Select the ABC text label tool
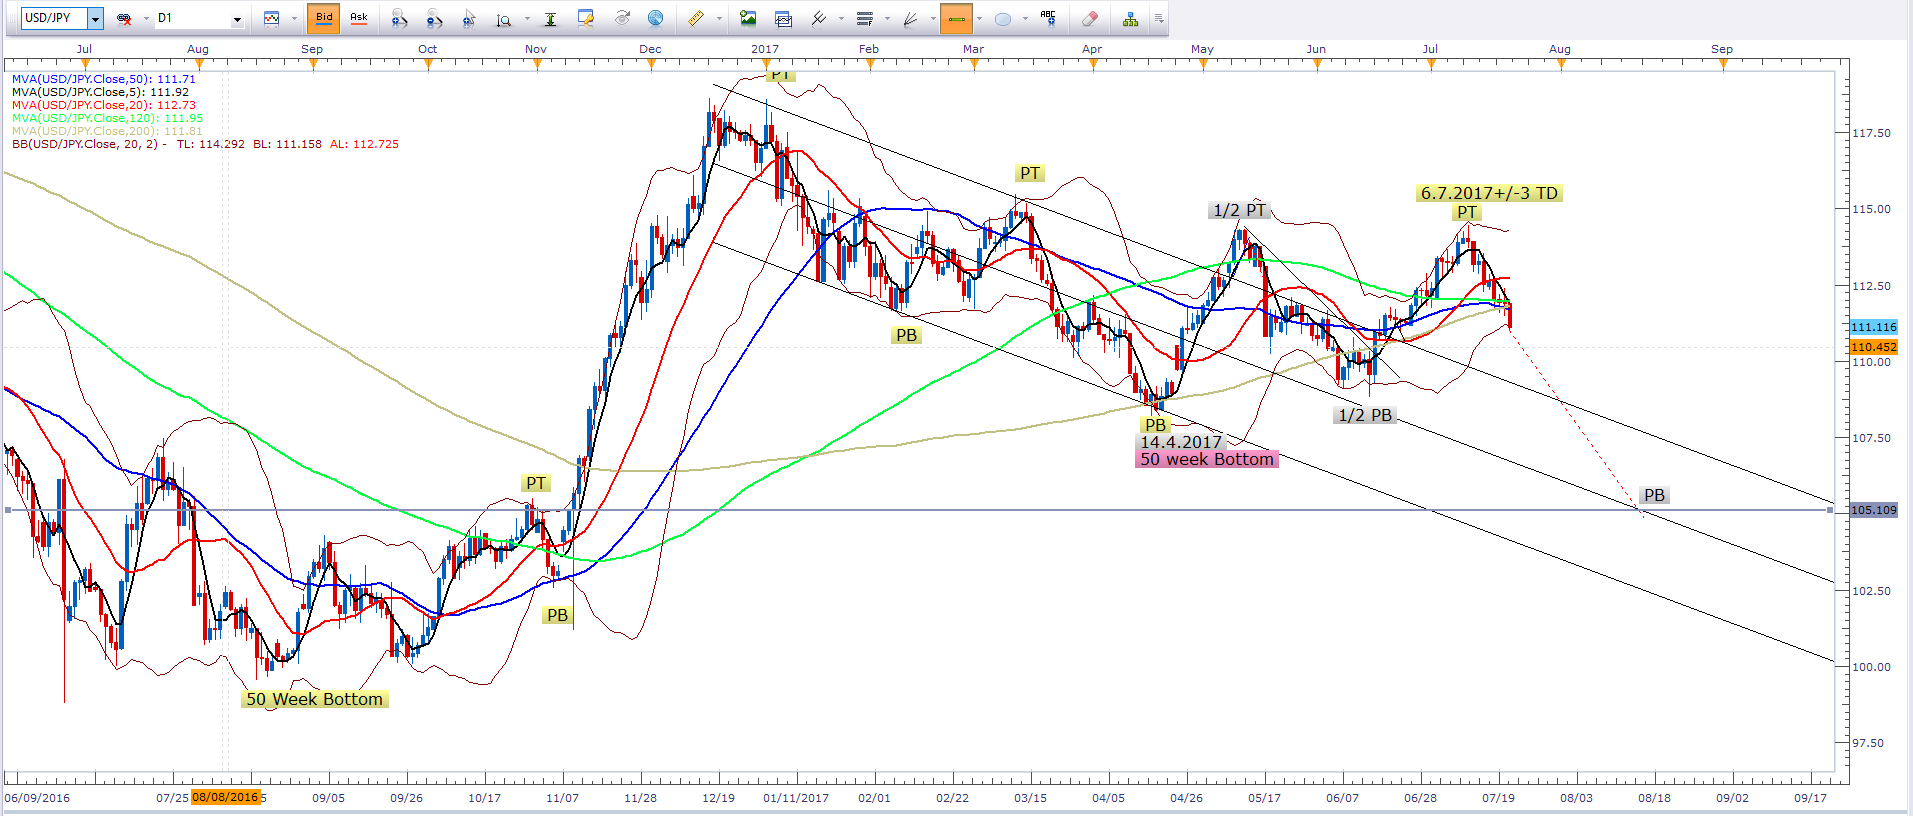This screenshot has width=1913, height=816. click(x=1048, y=18)
